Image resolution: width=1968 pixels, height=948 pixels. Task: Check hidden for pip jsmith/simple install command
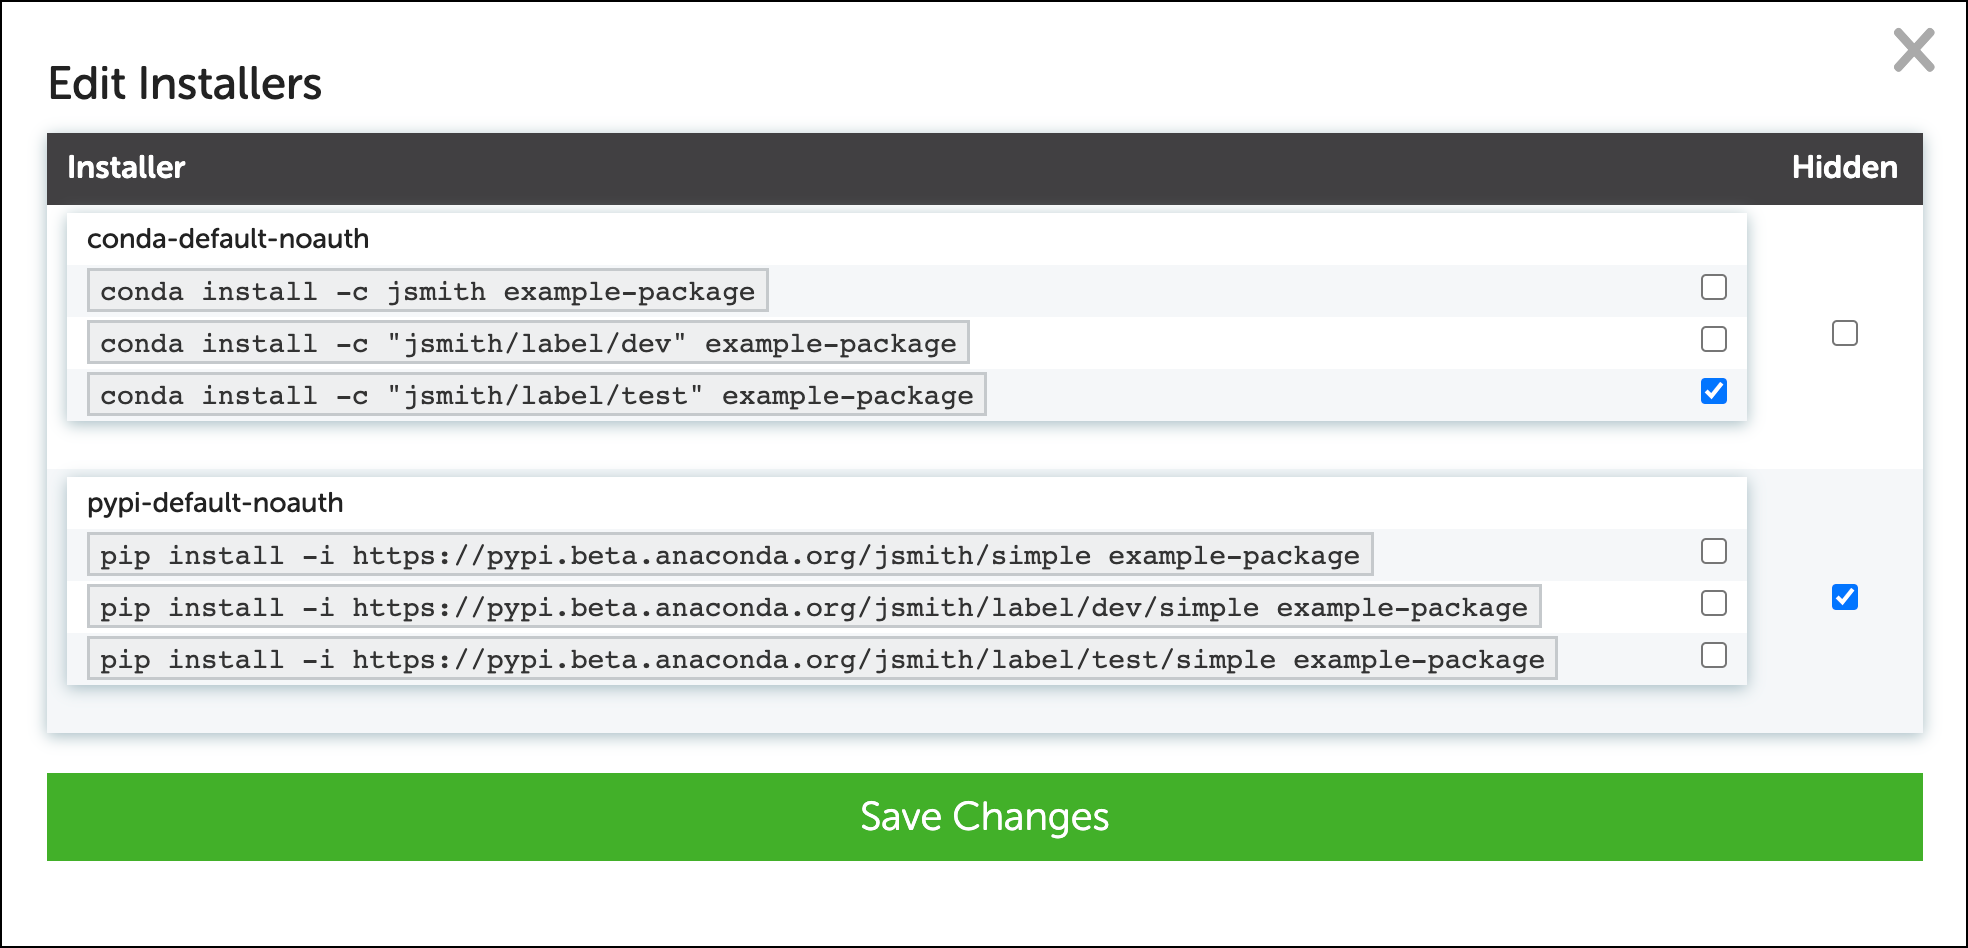click(1713, 552)
